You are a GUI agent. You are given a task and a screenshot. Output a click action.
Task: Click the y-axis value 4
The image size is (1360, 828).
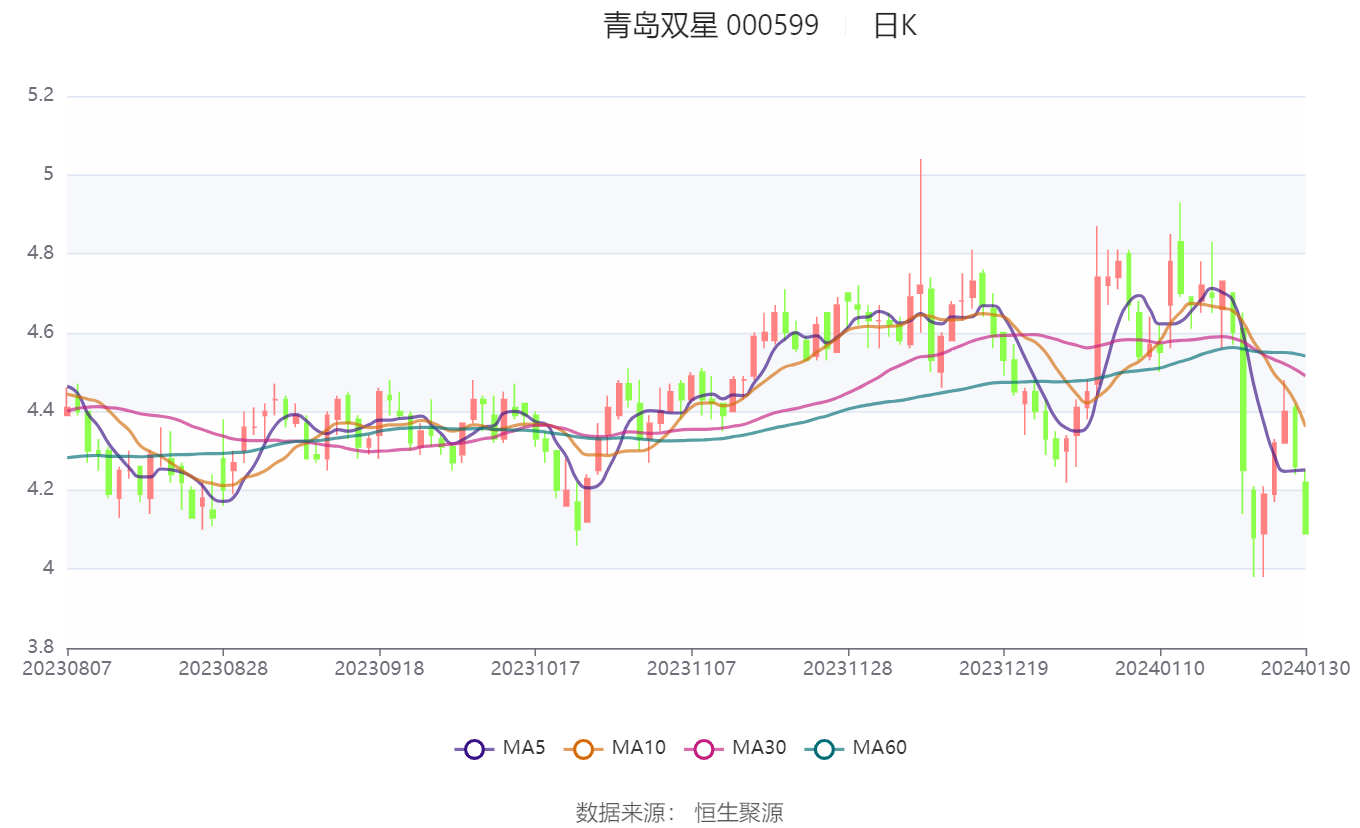click(48, 569)
